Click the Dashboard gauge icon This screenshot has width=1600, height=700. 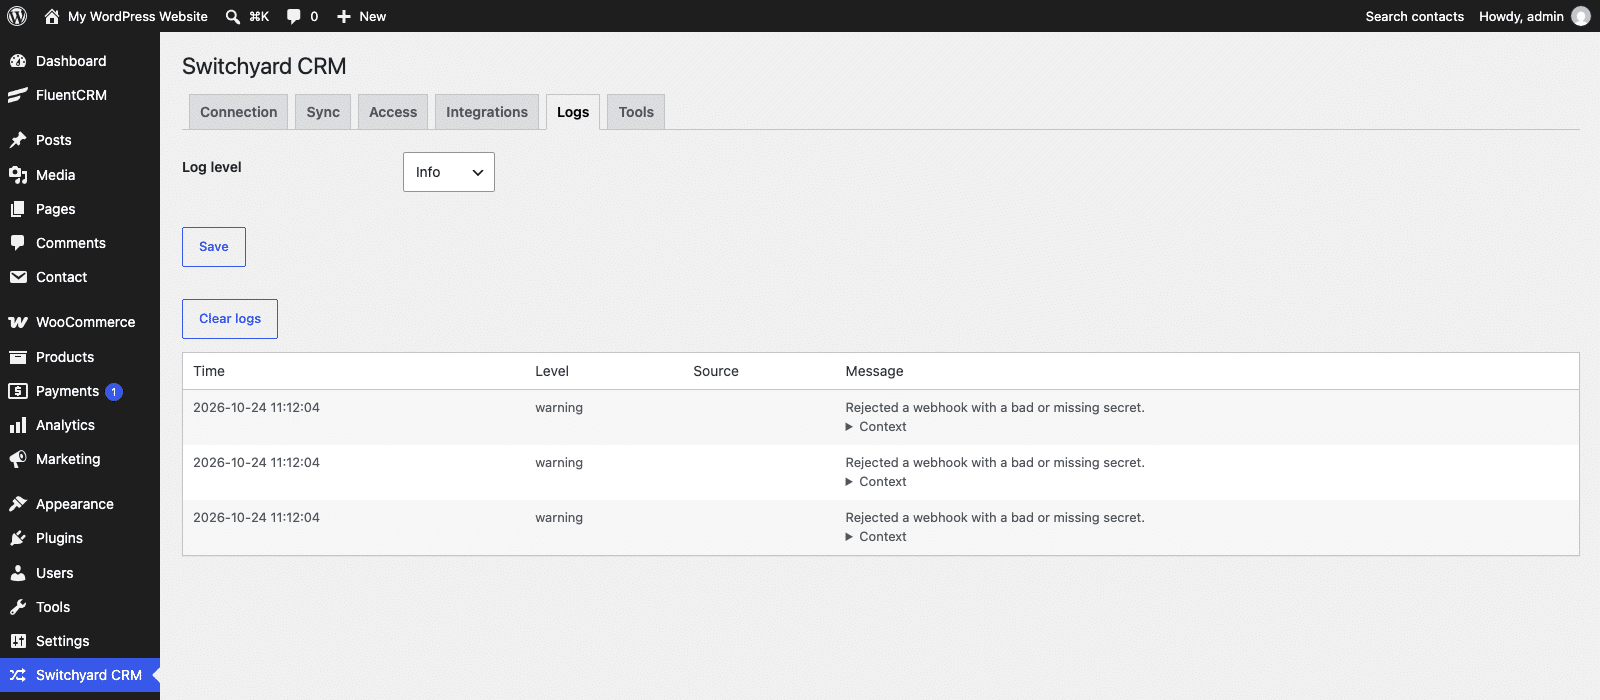18,61
